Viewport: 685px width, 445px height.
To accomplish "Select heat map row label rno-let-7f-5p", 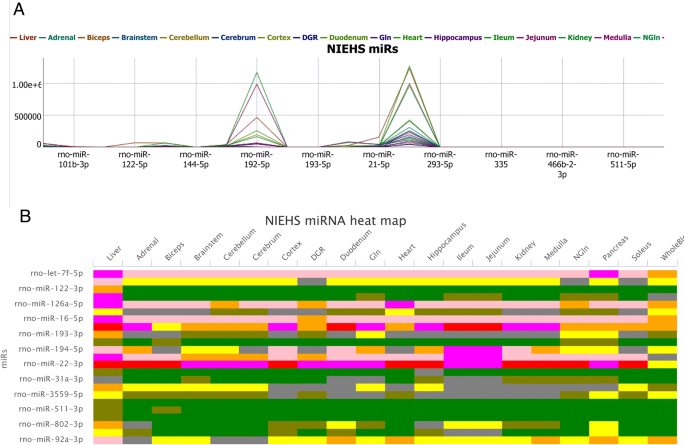I will 57,273.
